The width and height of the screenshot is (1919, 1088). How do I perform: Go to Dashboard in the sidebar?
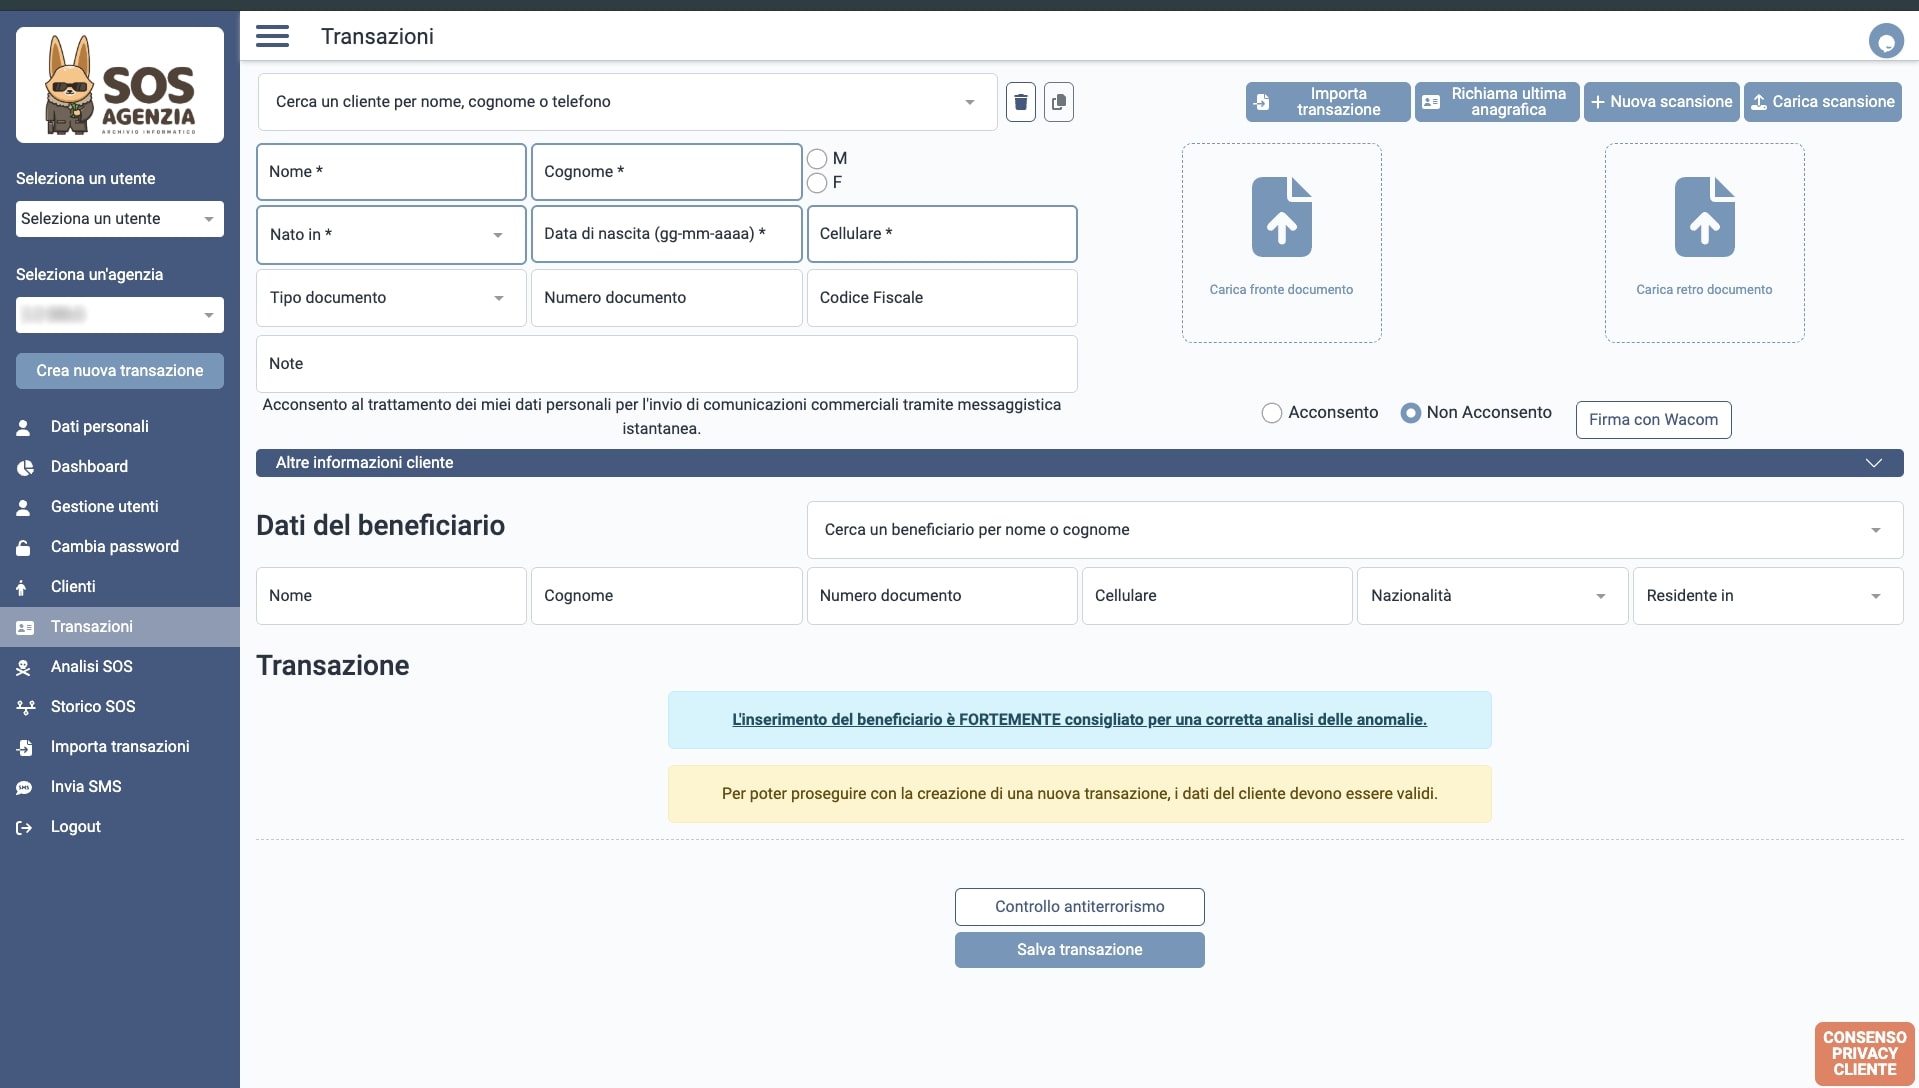(x=89, y=467)
